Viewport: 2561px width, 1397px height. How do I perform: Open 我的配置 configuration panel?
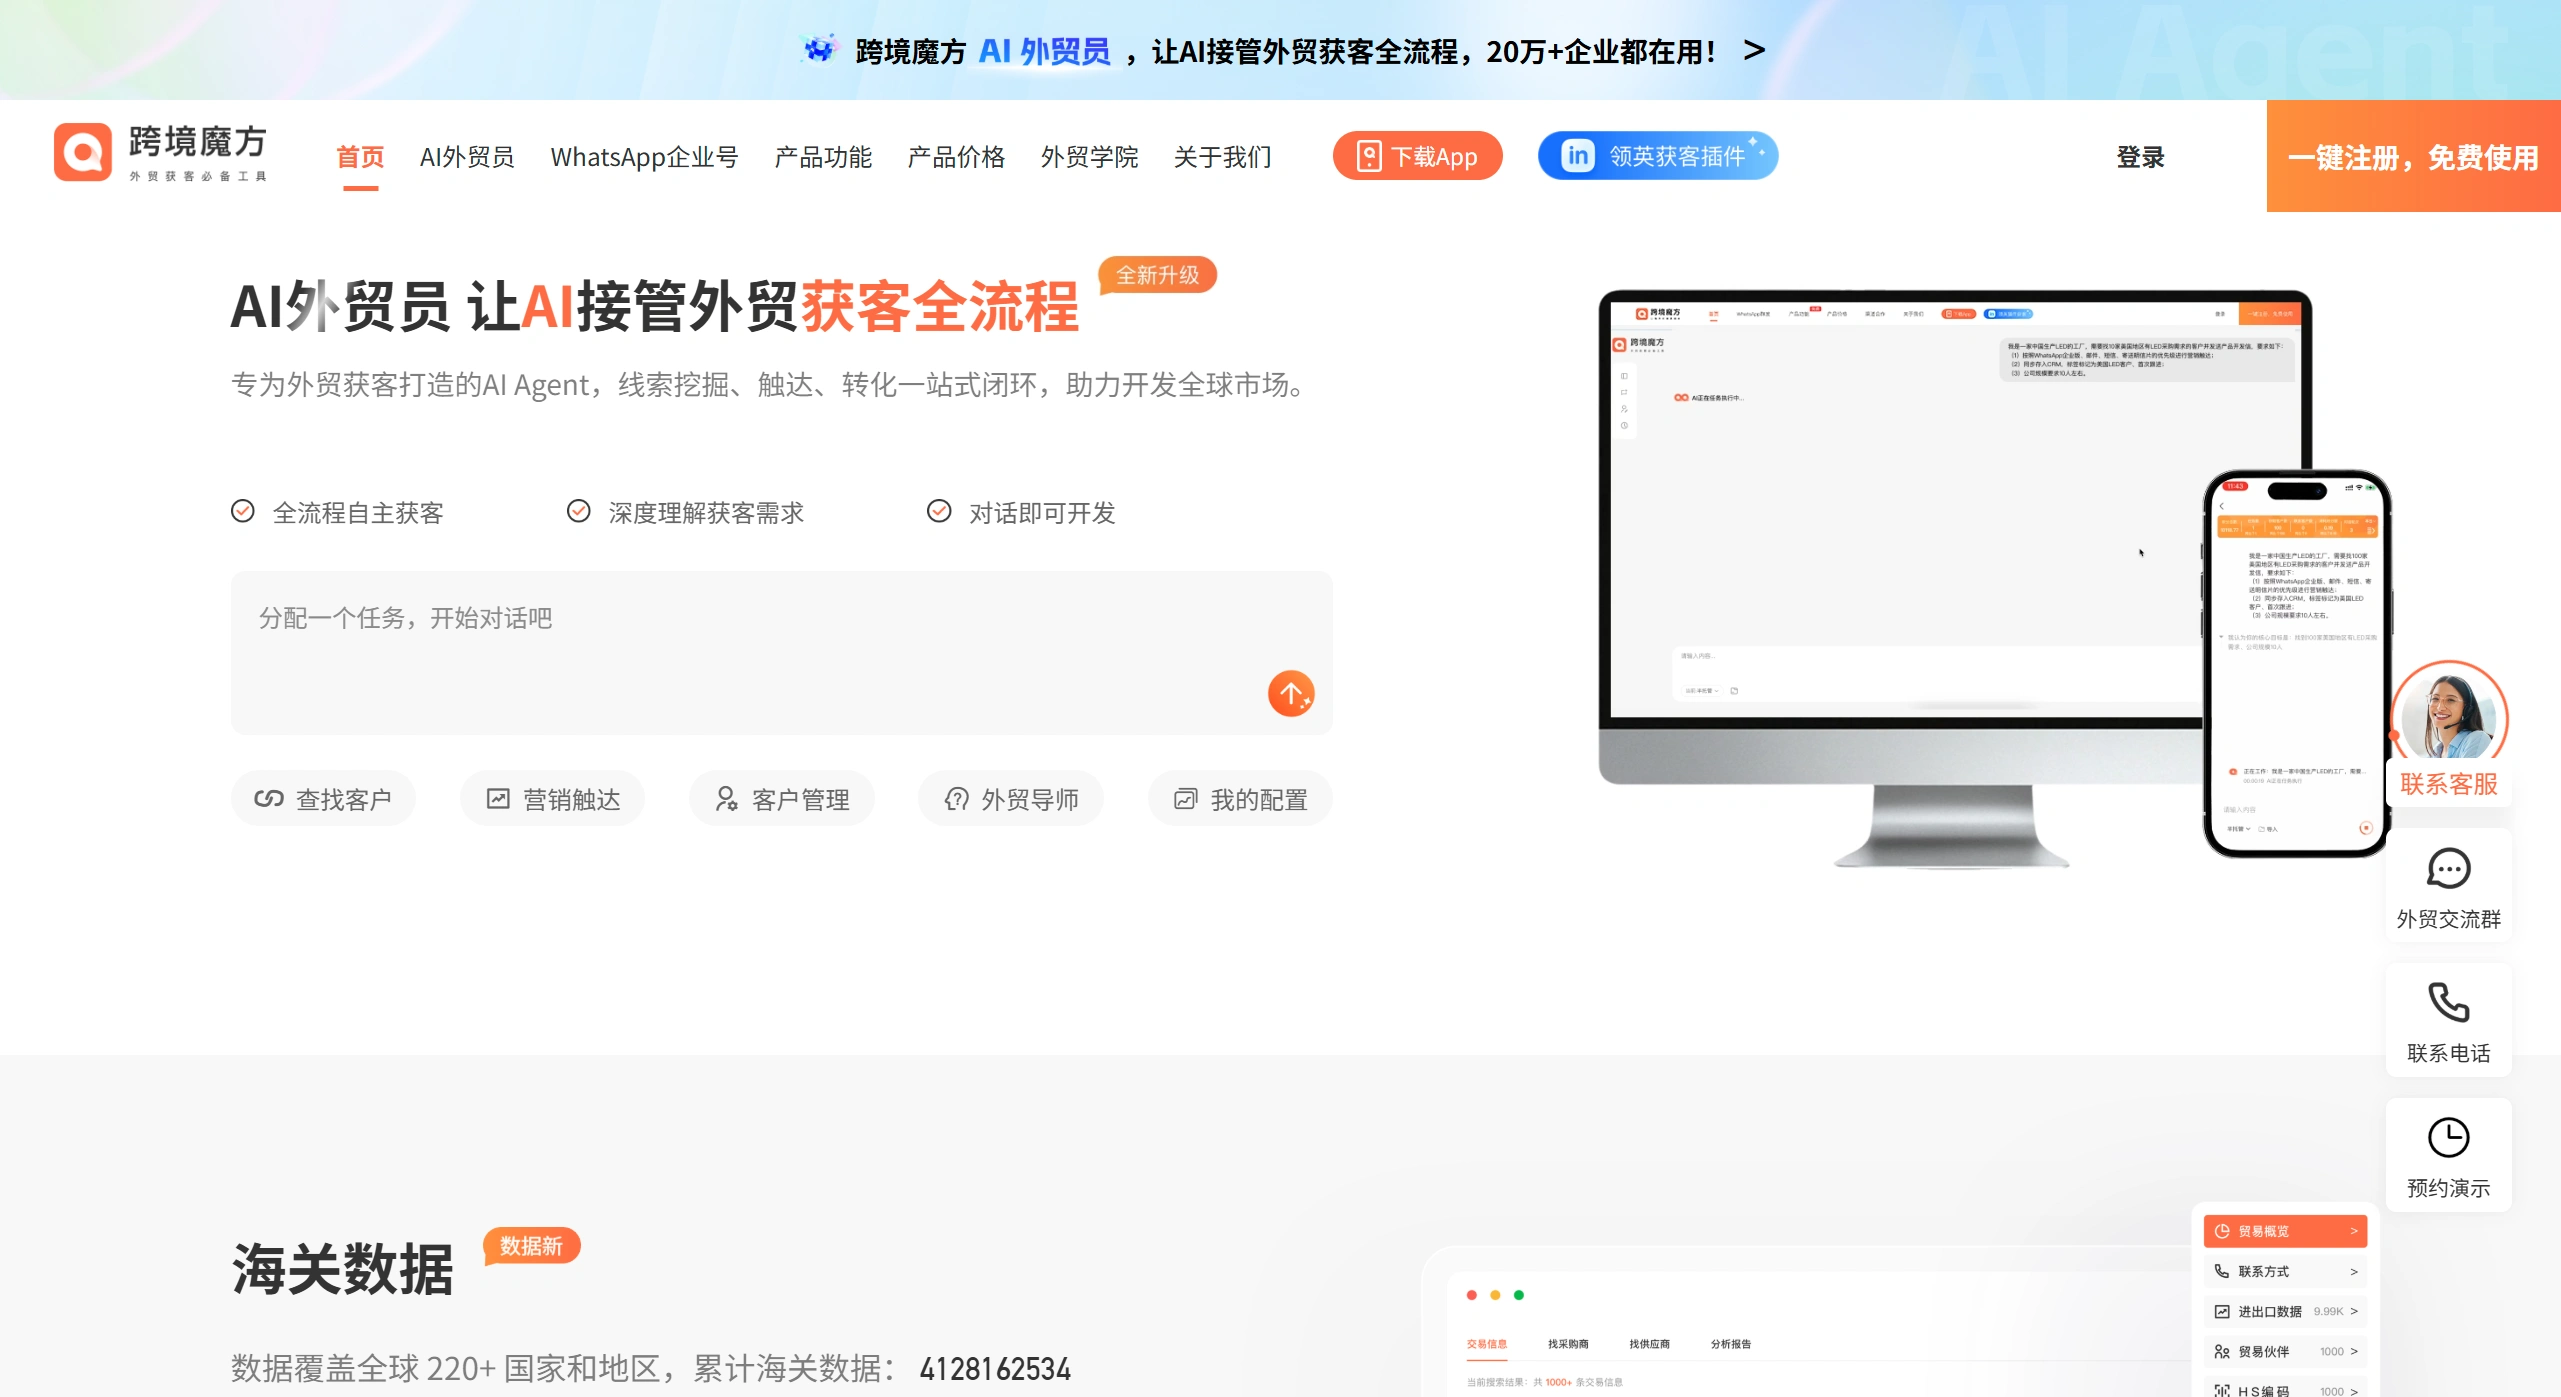[1240, 798]
